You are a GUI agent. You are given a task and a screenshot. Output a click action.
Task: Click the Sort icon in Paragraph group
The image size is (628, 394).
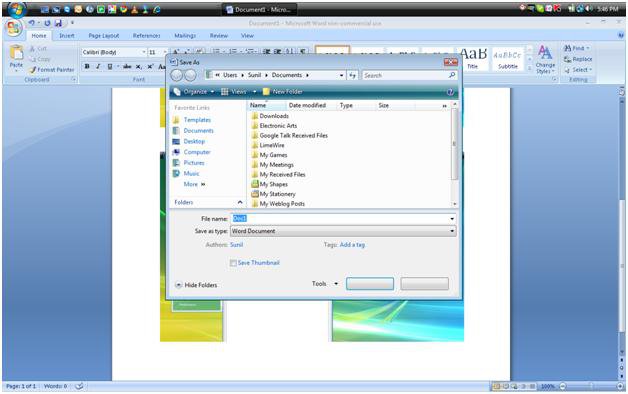coord(290,52)
